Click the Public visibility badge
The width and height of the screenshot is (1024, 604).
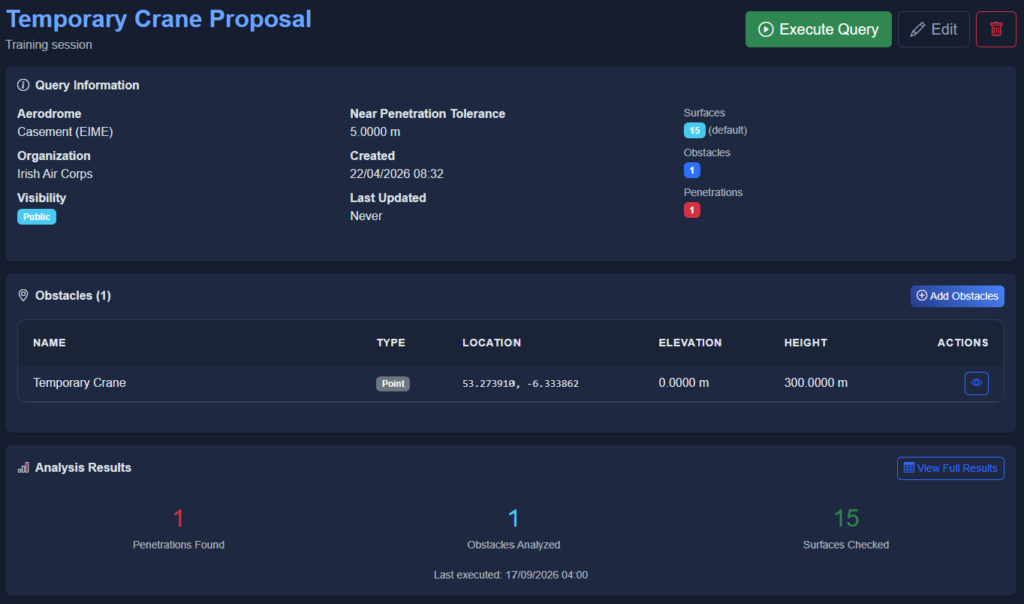[x=37, y=217]
